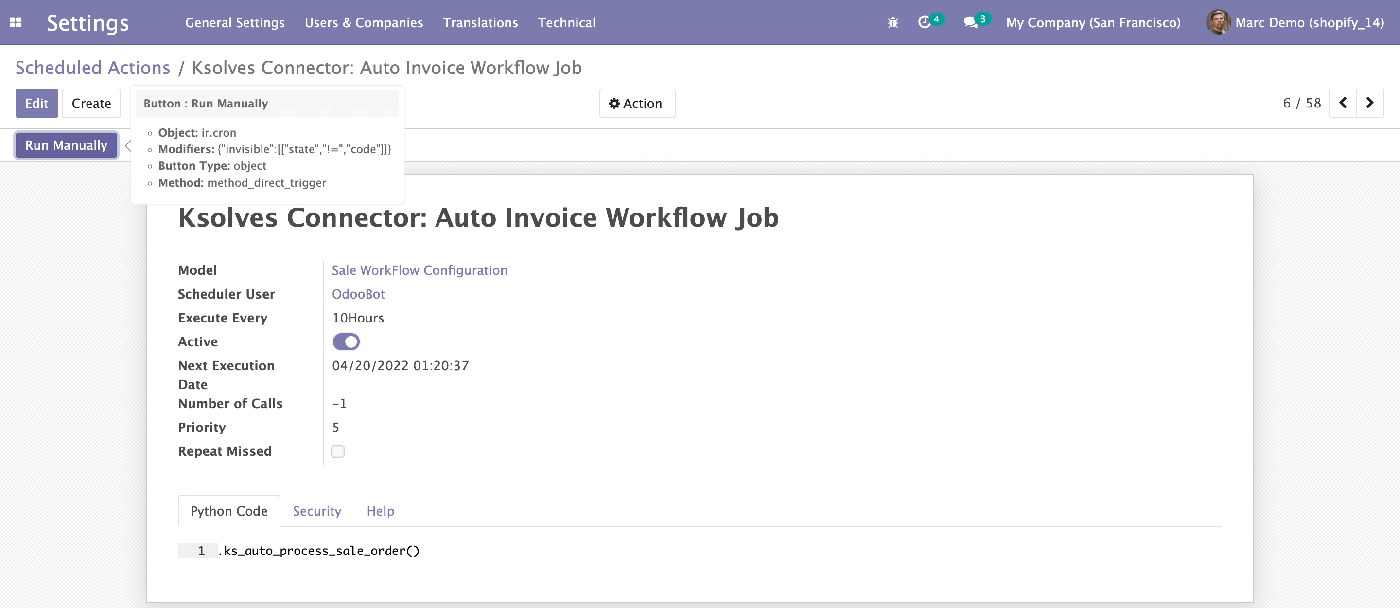
Task: Switch to the Python Code tab
Action: 229,511
